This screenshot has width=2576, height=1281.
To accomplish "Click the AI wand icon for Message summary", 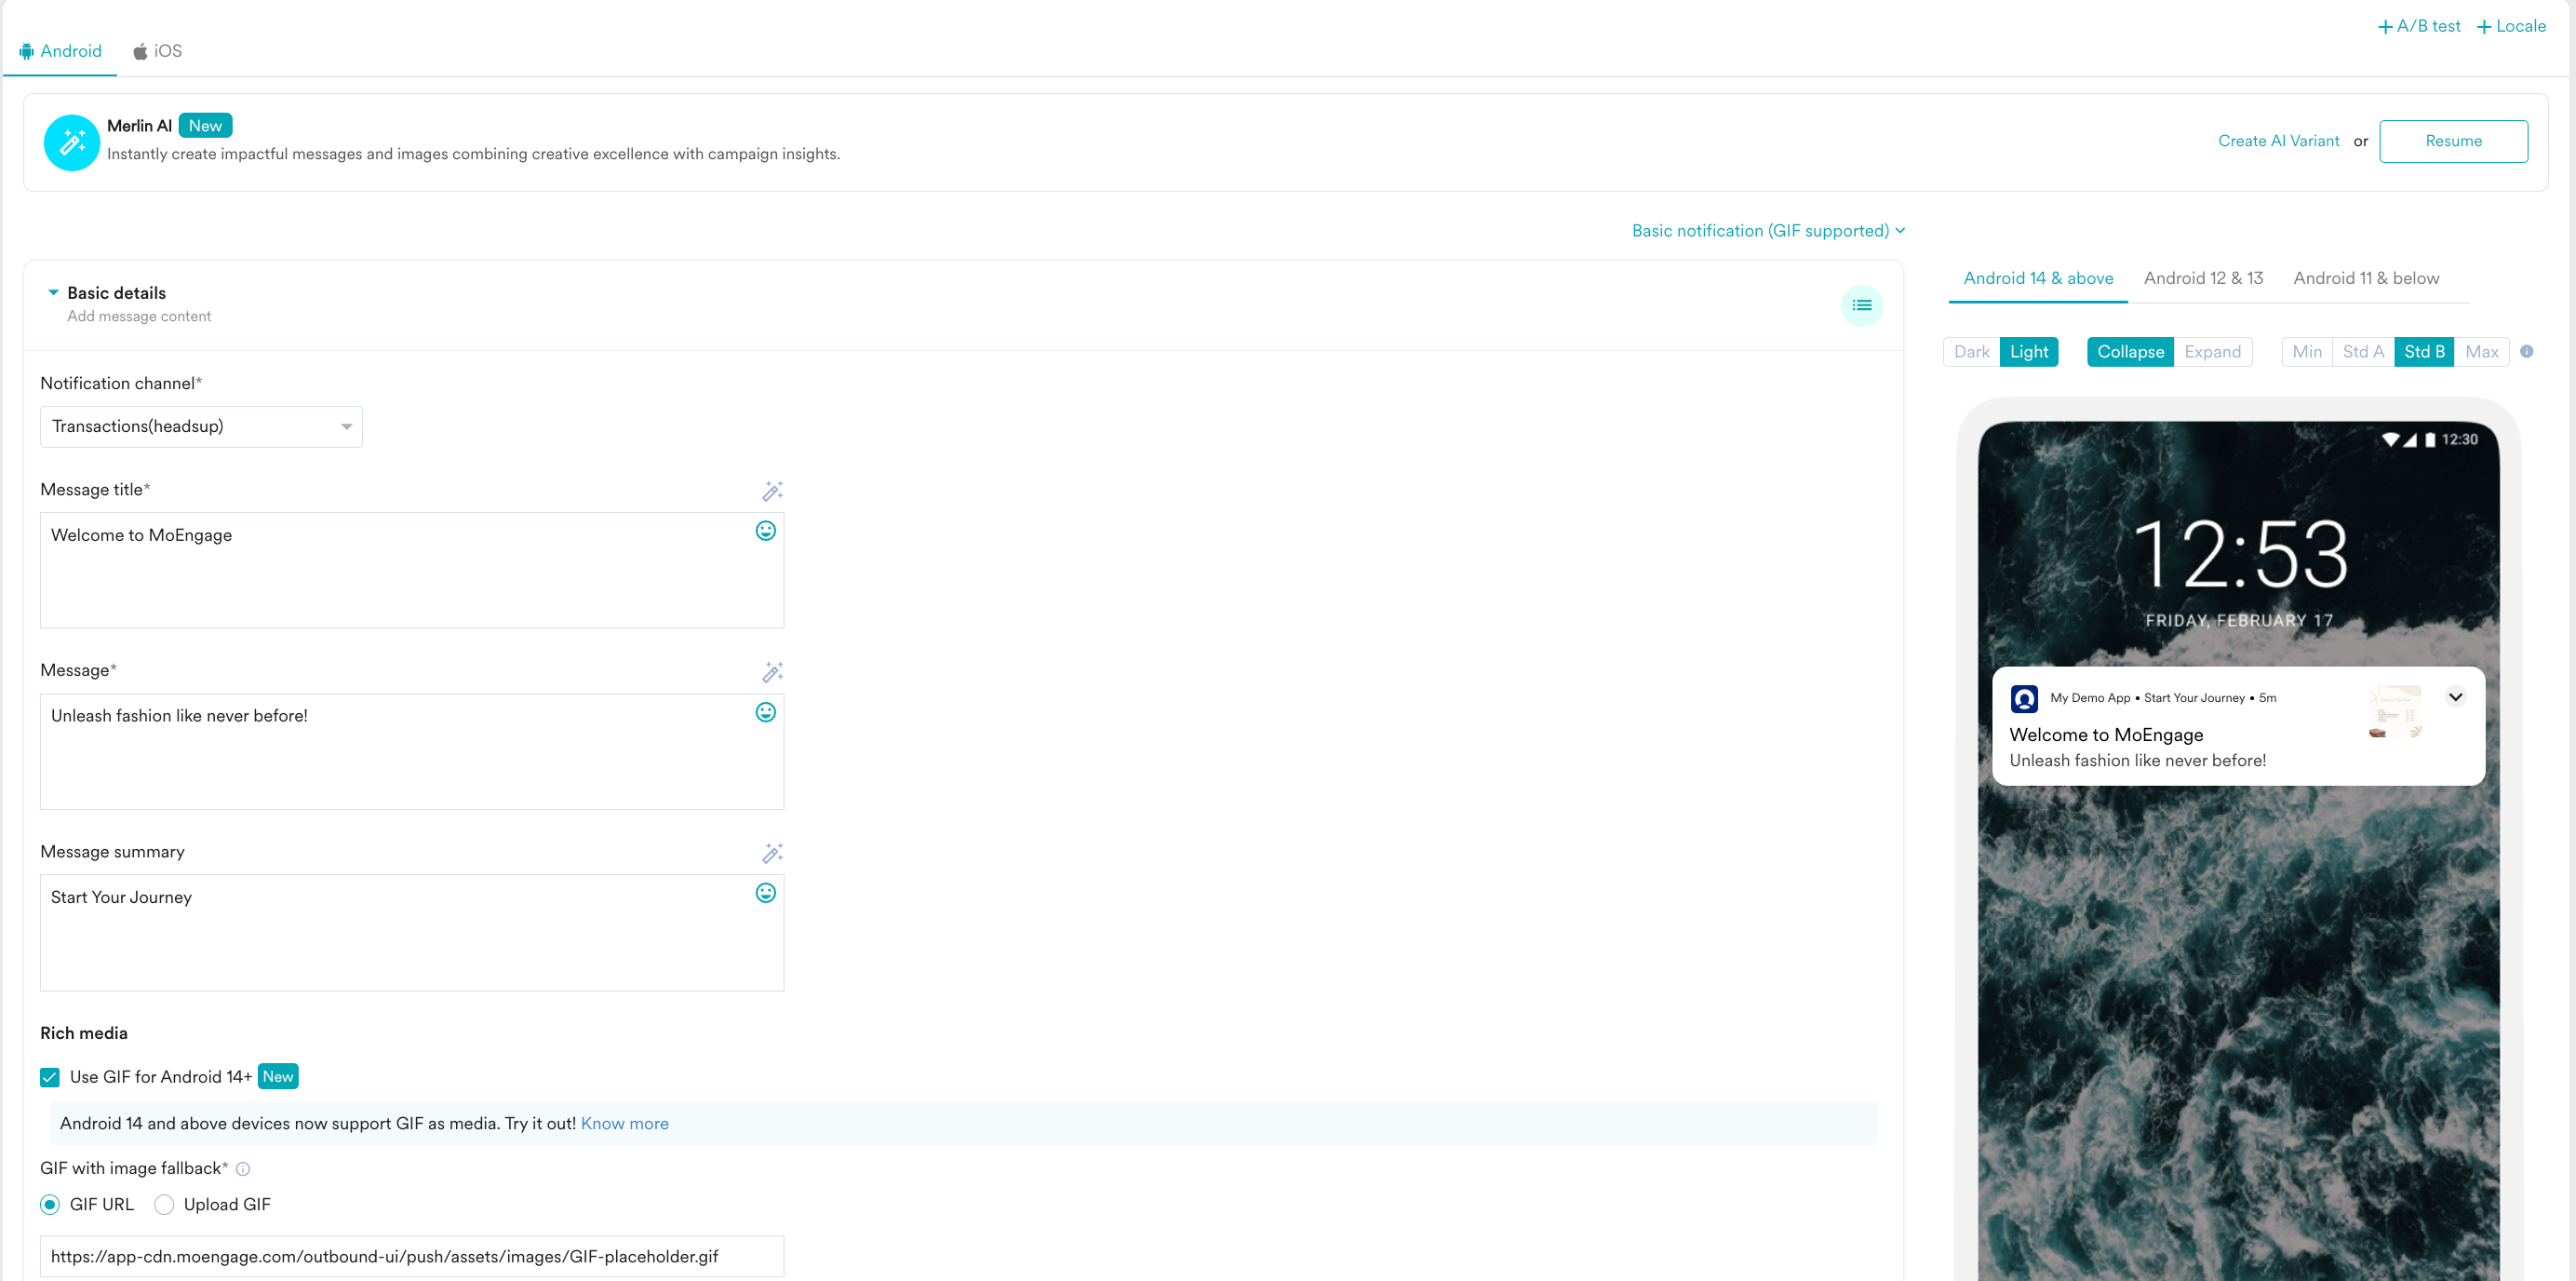I will coord(772,853).
